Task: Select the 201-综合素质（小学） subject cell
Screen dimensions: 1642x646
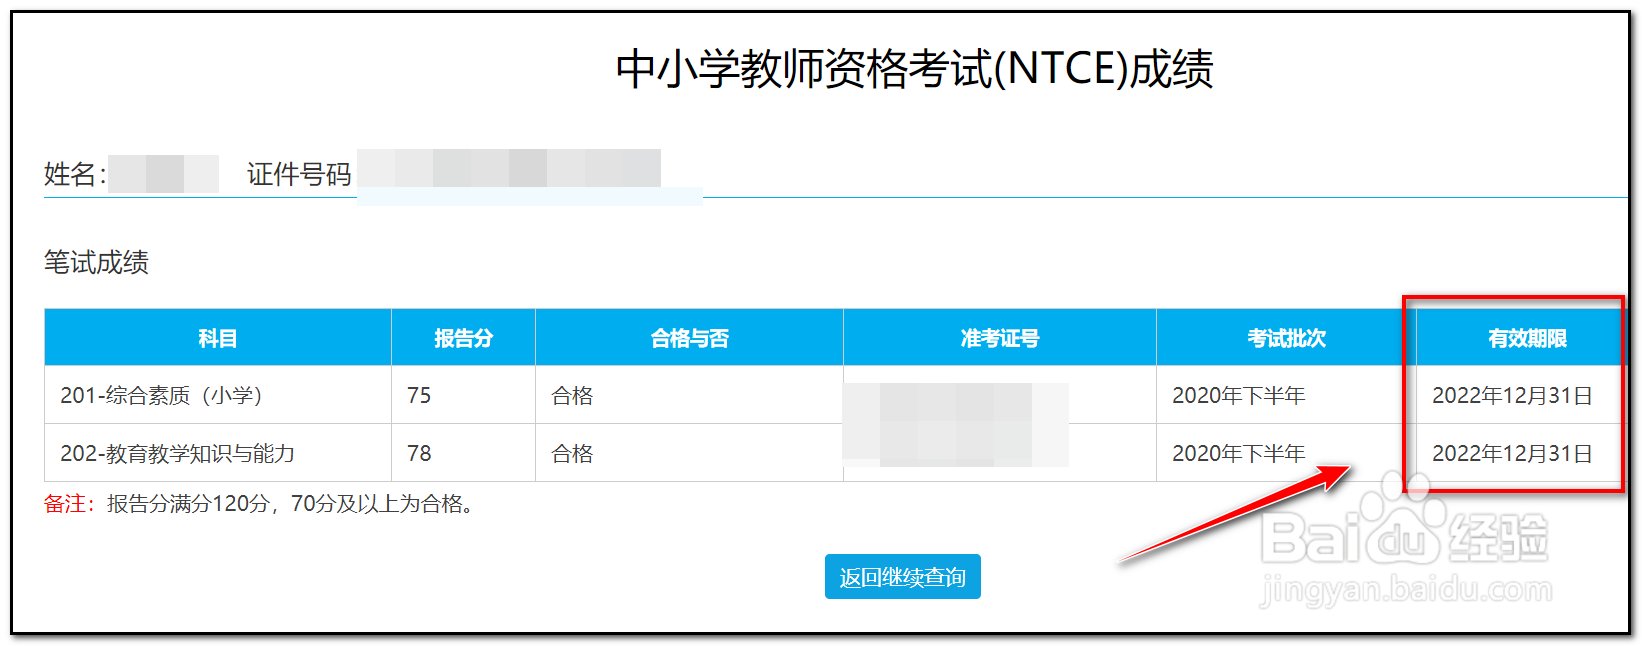Action: click(161, 395)
